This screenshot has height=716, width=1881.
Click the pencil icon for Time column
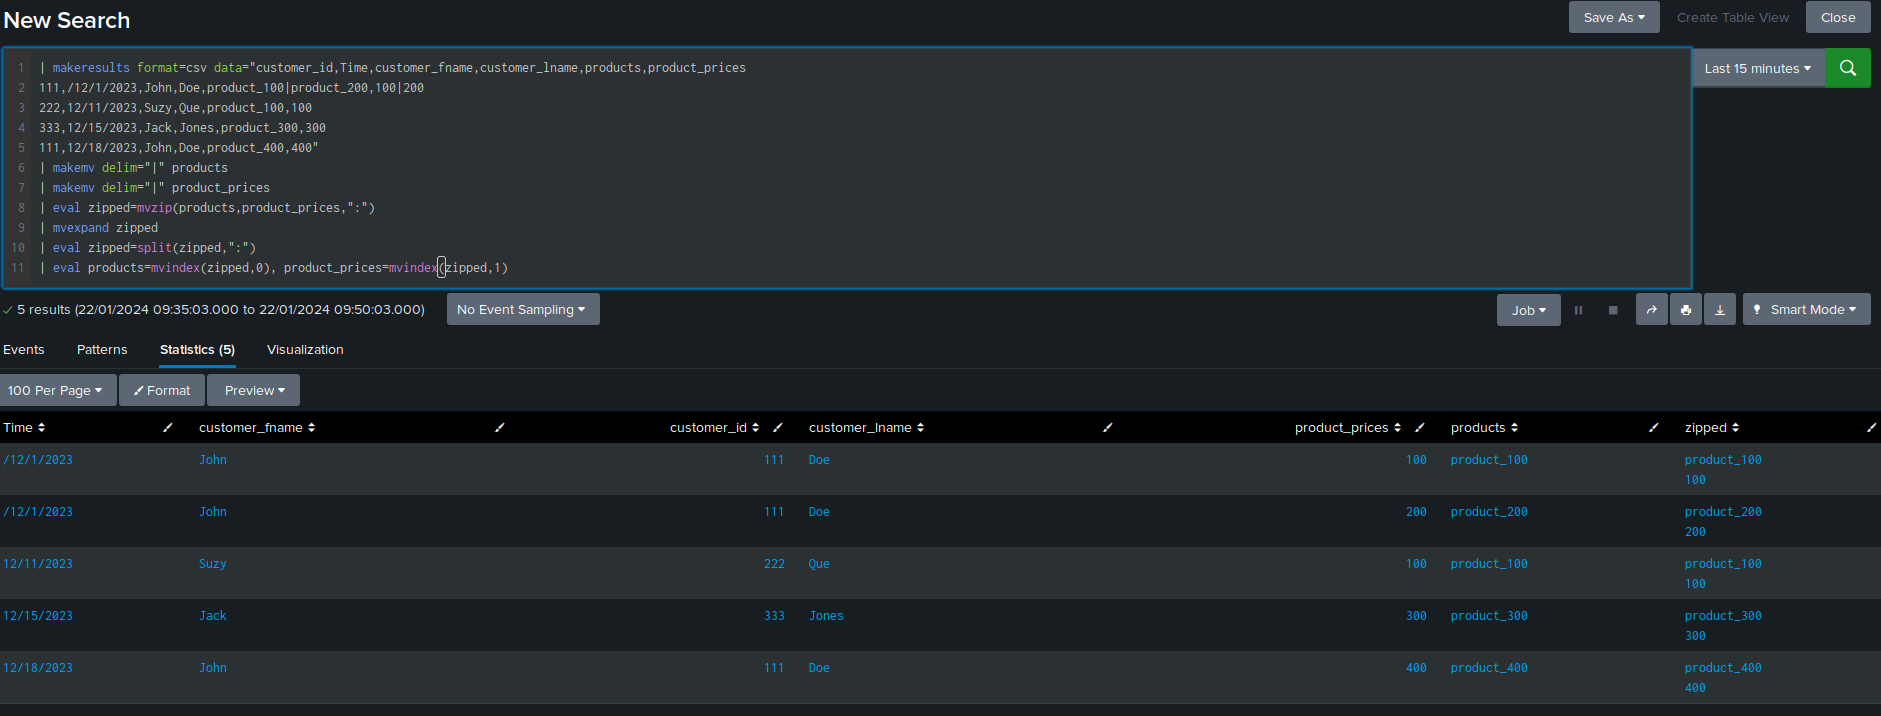[x=168, y=428]
